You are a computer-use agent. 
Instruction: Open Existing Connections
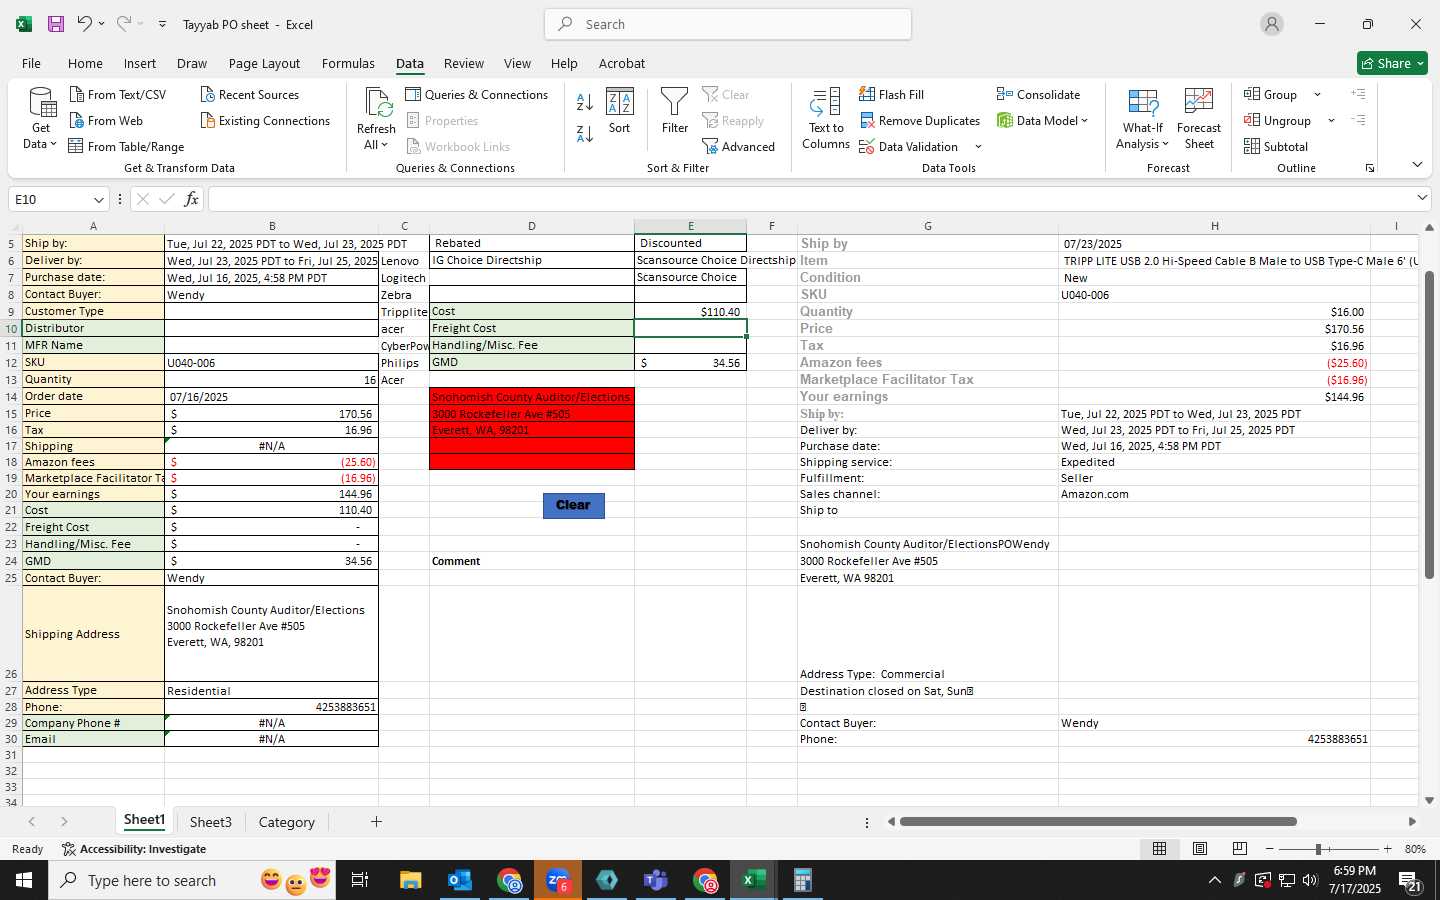point(266,120)
